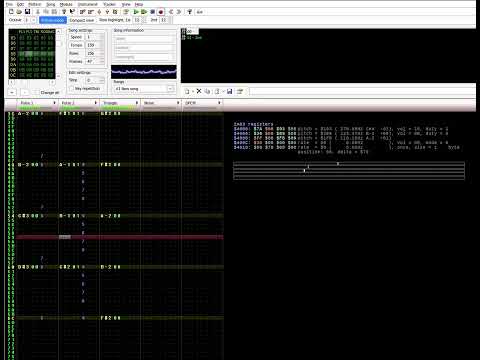Open module properties from toolbar
This screenshot has height=360, width=480.
pos(126,12)
